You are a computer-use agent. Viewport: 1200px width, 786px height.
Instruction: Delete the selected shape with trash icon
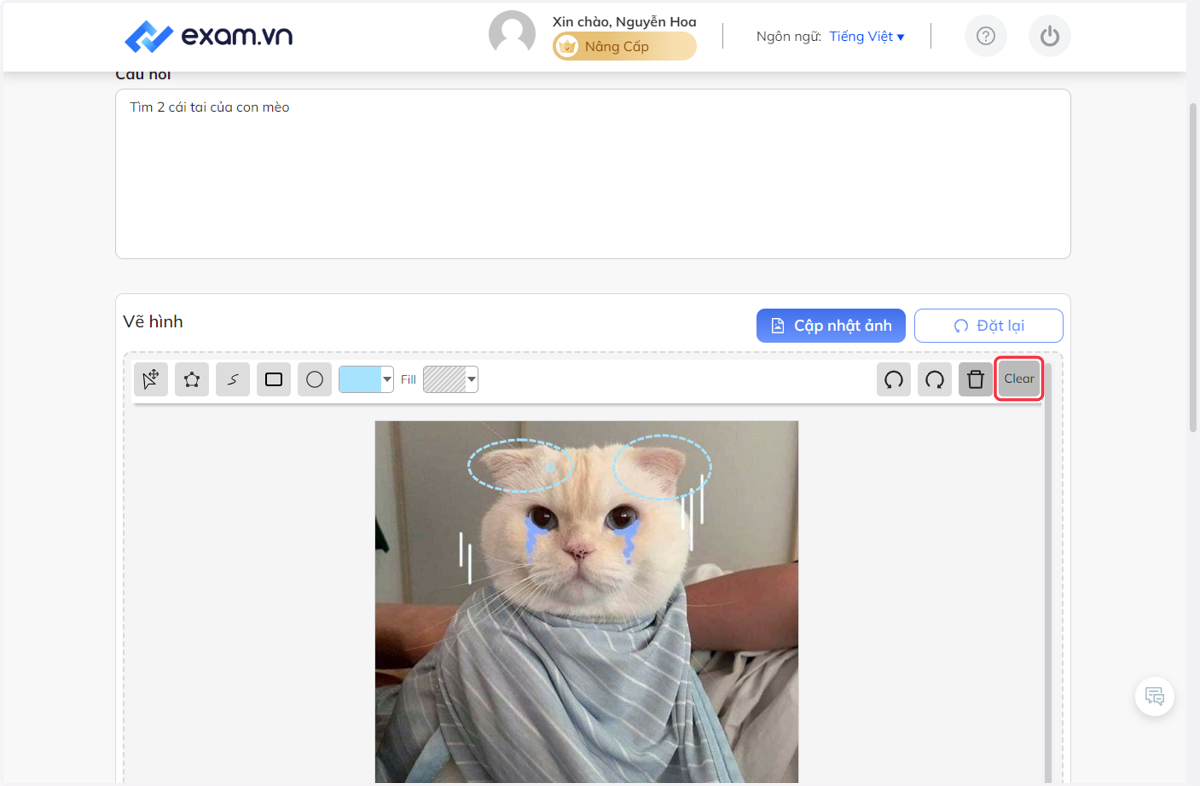(x=976, y=380)
